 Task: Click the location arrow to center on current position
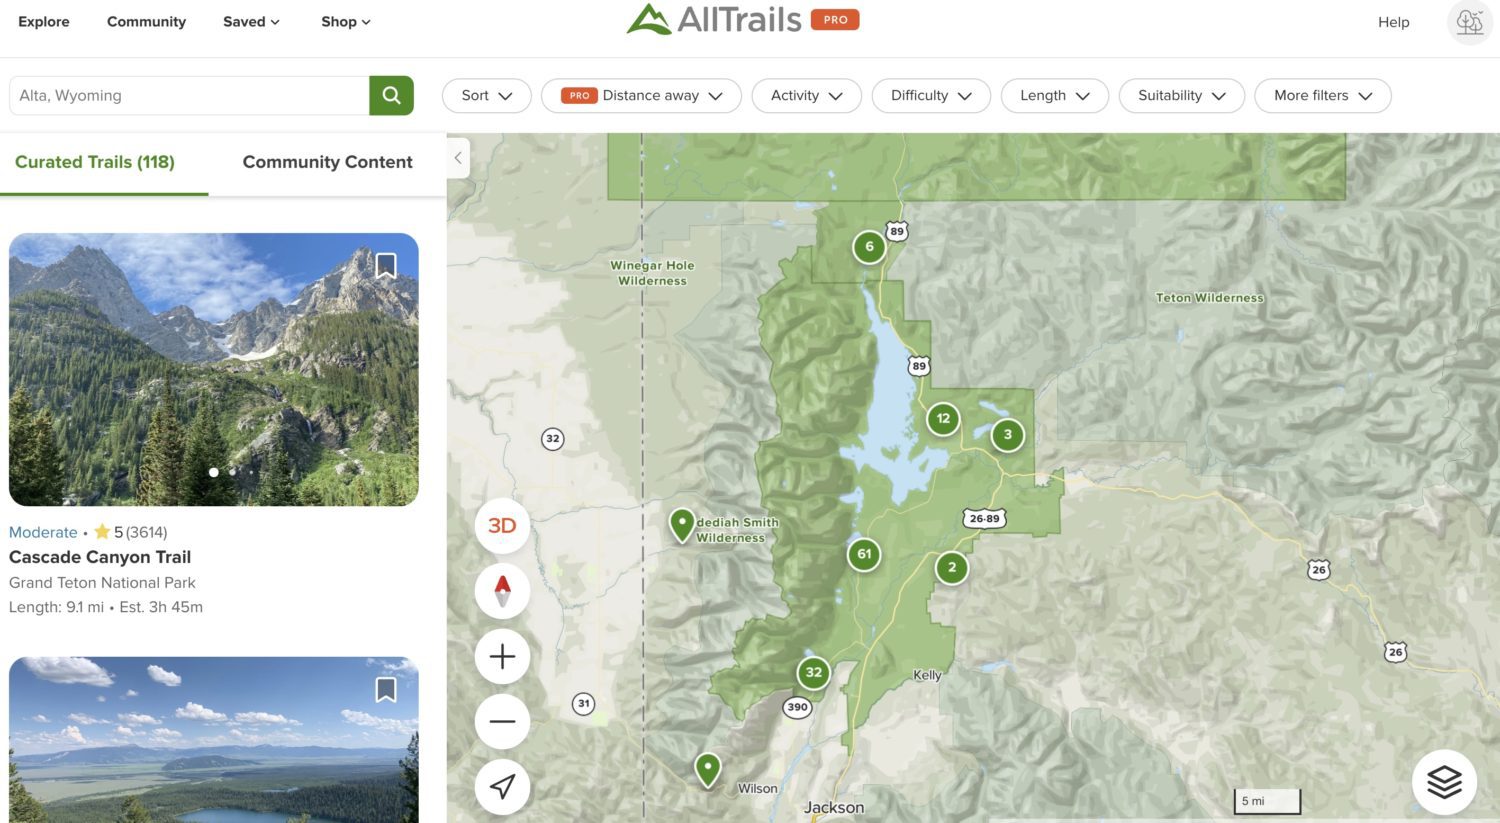click(501, 787)
